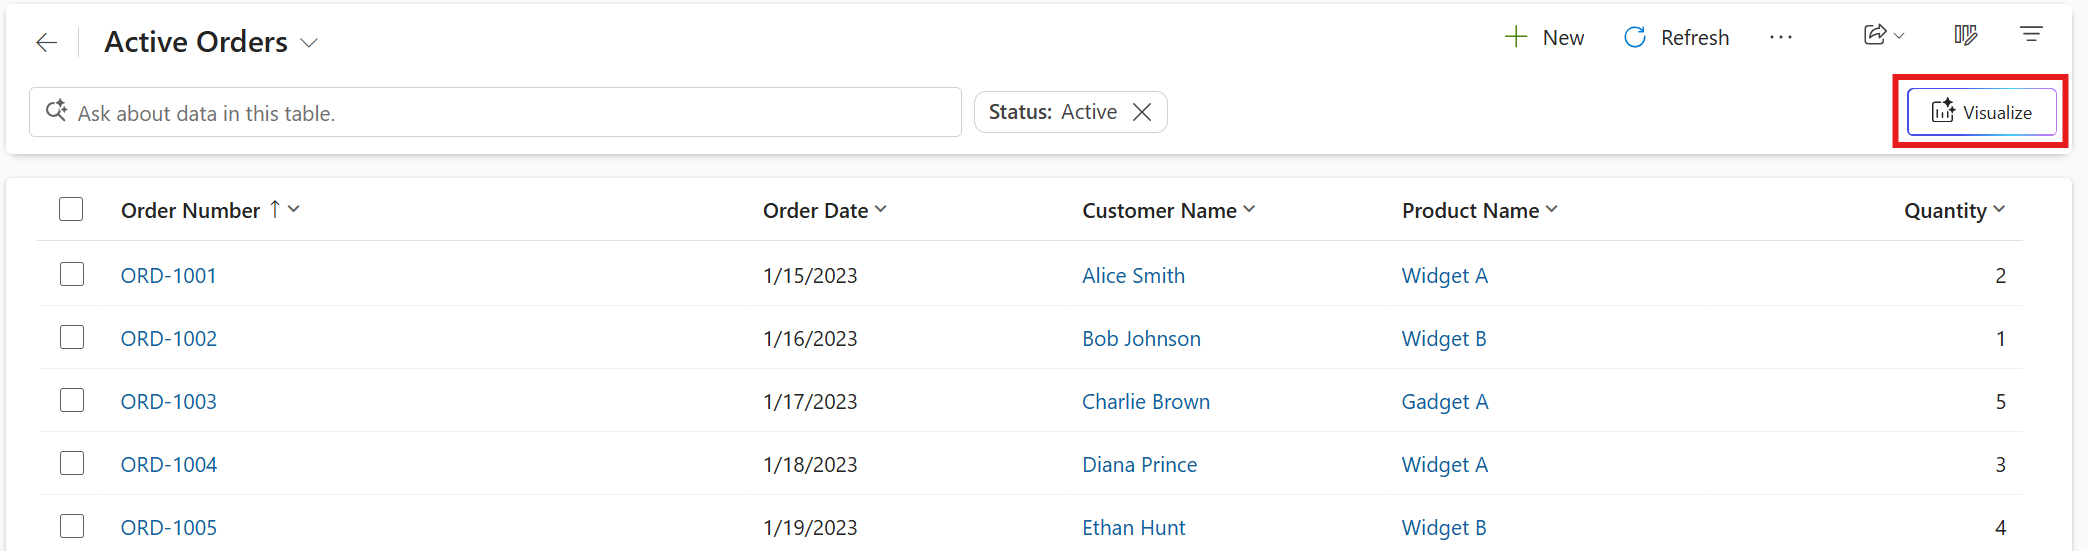The height and width of the screenshot is (551, 2088).
Task: Open the Charlie Brown customer link
Action: (1145, 401)
